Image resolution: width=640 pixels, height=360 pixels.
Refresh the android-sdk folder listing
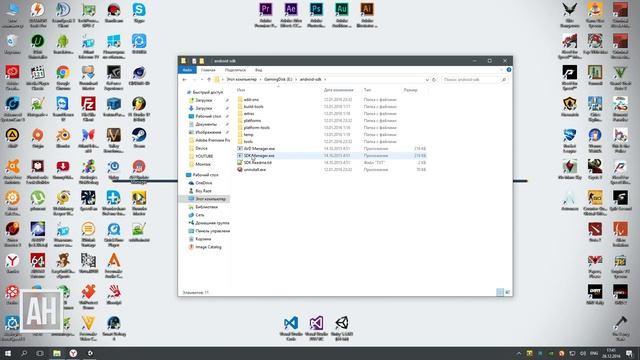434,80
